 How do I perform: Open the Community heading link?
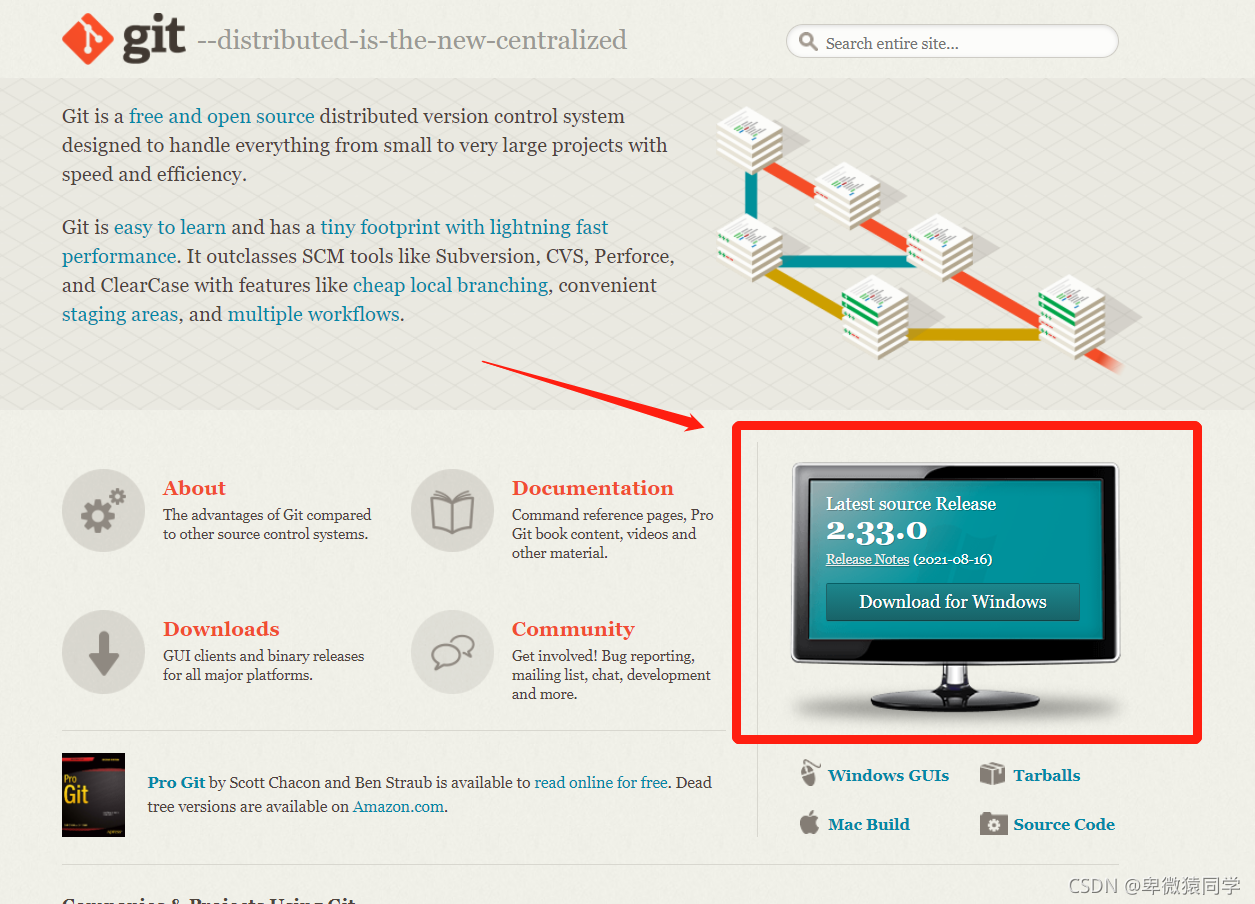click(x=573, y=629)
